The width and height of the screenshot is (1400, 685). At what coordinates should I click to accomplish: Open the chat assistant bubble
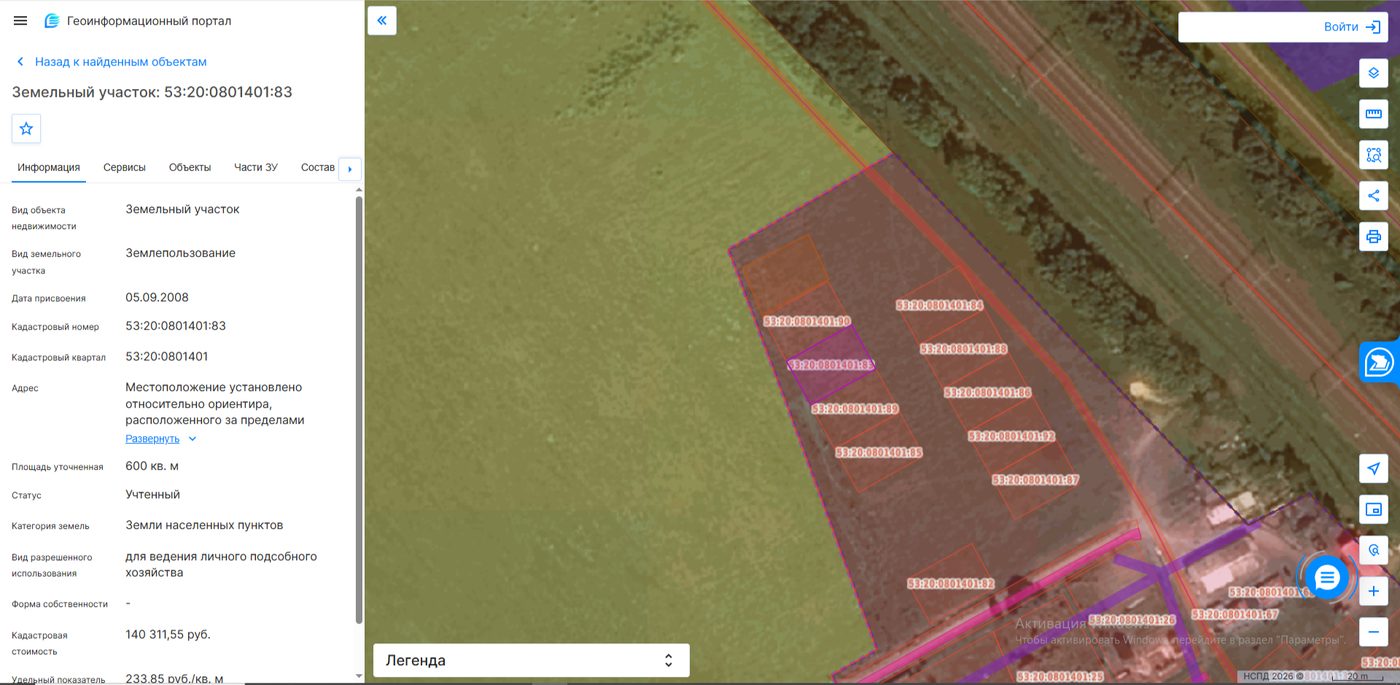[1327, 577]
